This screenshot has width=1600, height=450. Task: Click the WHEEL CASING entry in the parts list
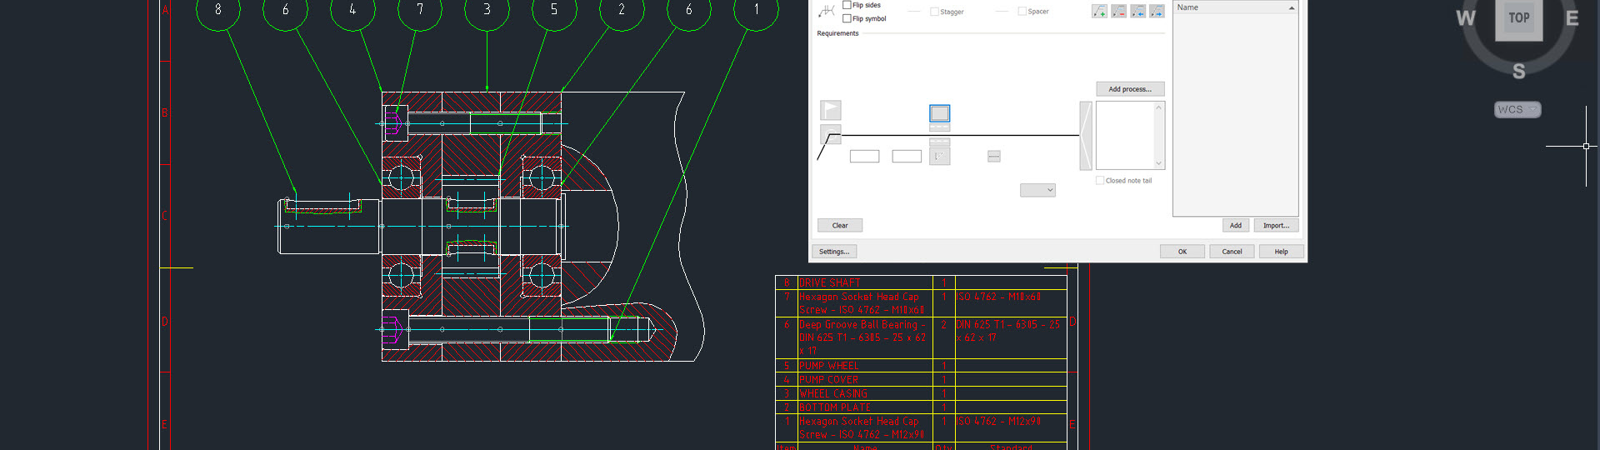[833, 394]
